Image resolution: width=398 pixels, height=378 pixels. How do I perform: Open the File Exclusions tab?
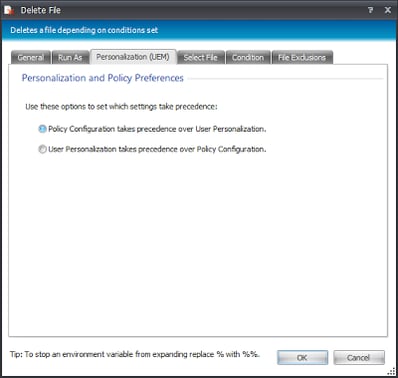[x=302, y=58]
